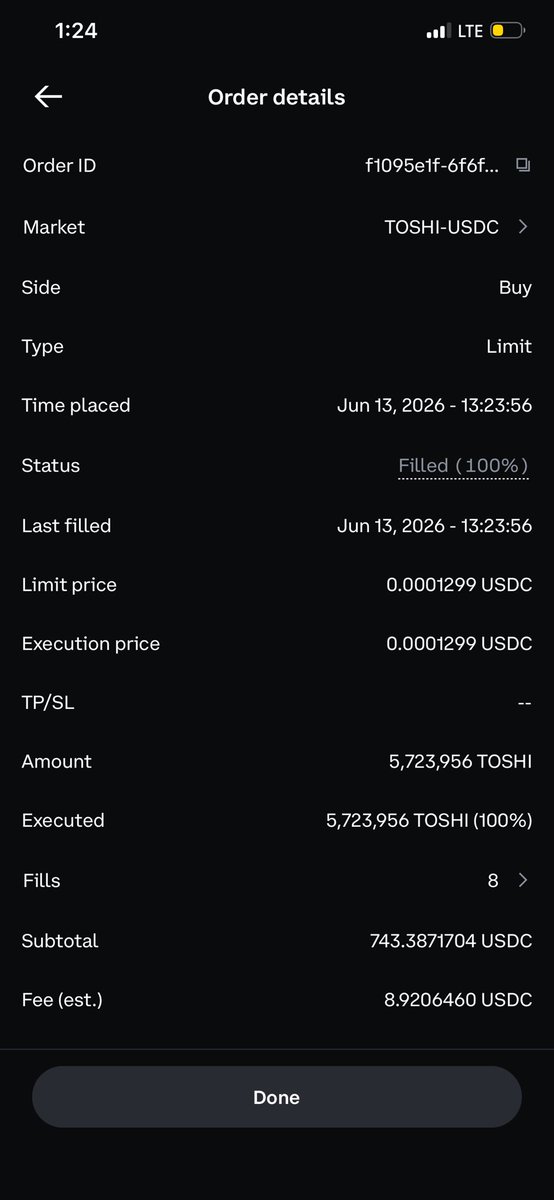
Task: Tap the signal strength bars icon
Action: (x=437, y=31)
